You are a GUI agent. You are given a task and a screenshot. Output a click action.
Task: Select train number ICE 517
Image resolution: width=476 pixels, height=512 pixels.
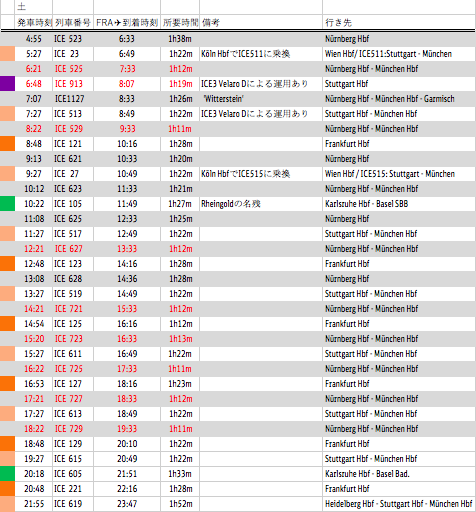click(x=68, y=234)
